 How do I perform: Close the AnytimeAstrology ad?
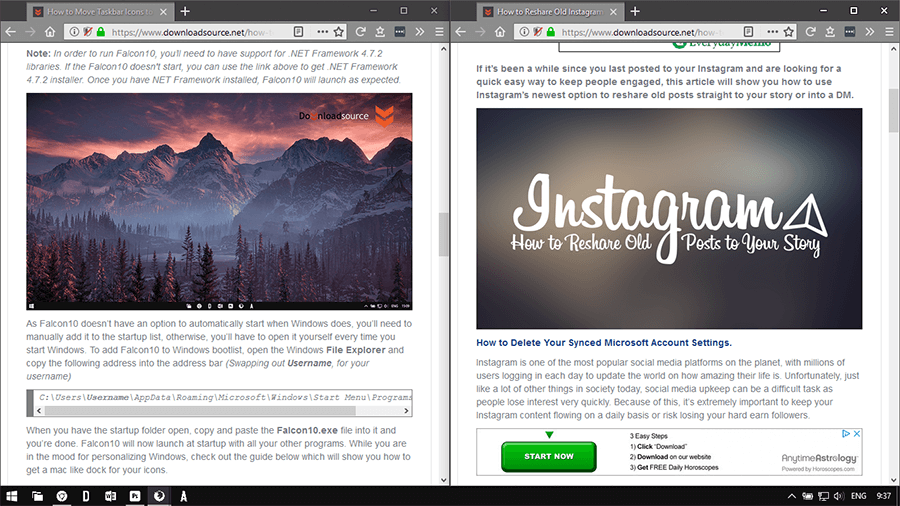click(x=856, y=434)
